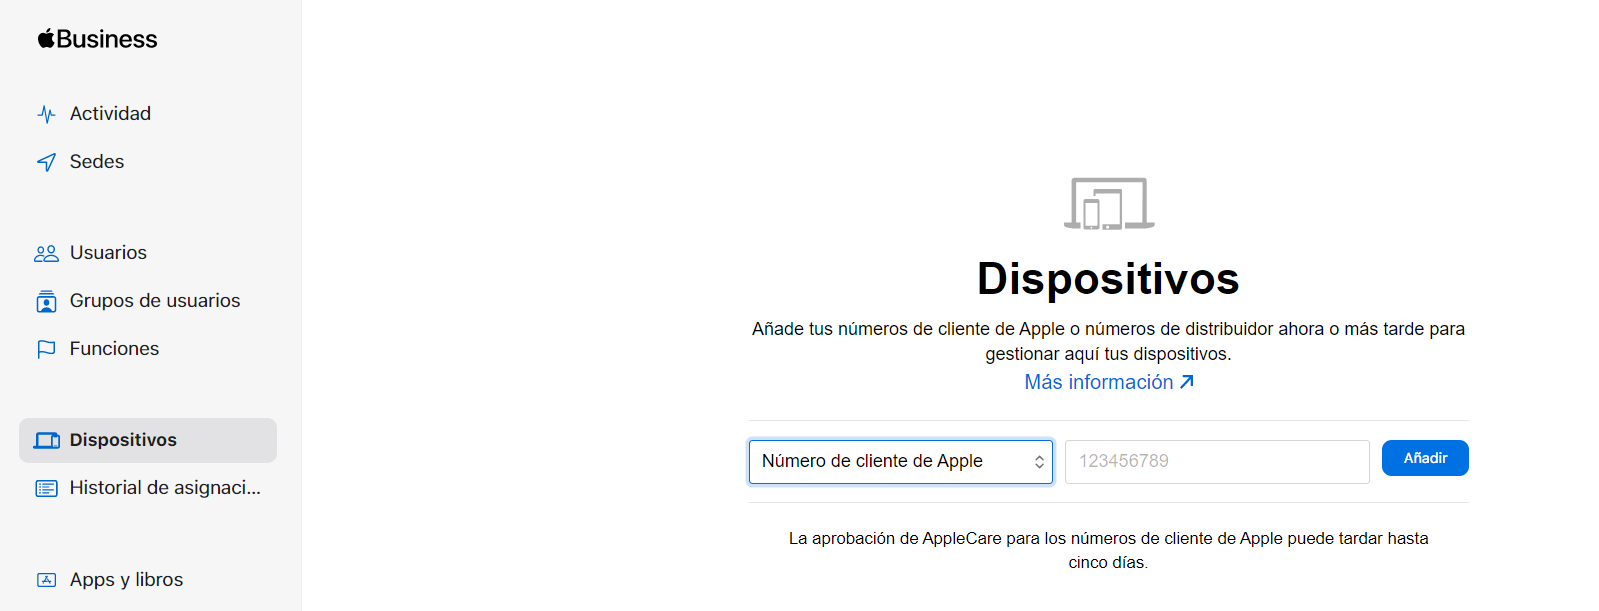The height and width of the screenshot is (611, 1599).
Task: Click the text starting 'Añade tus números de cliente'
Action: 1108,341
